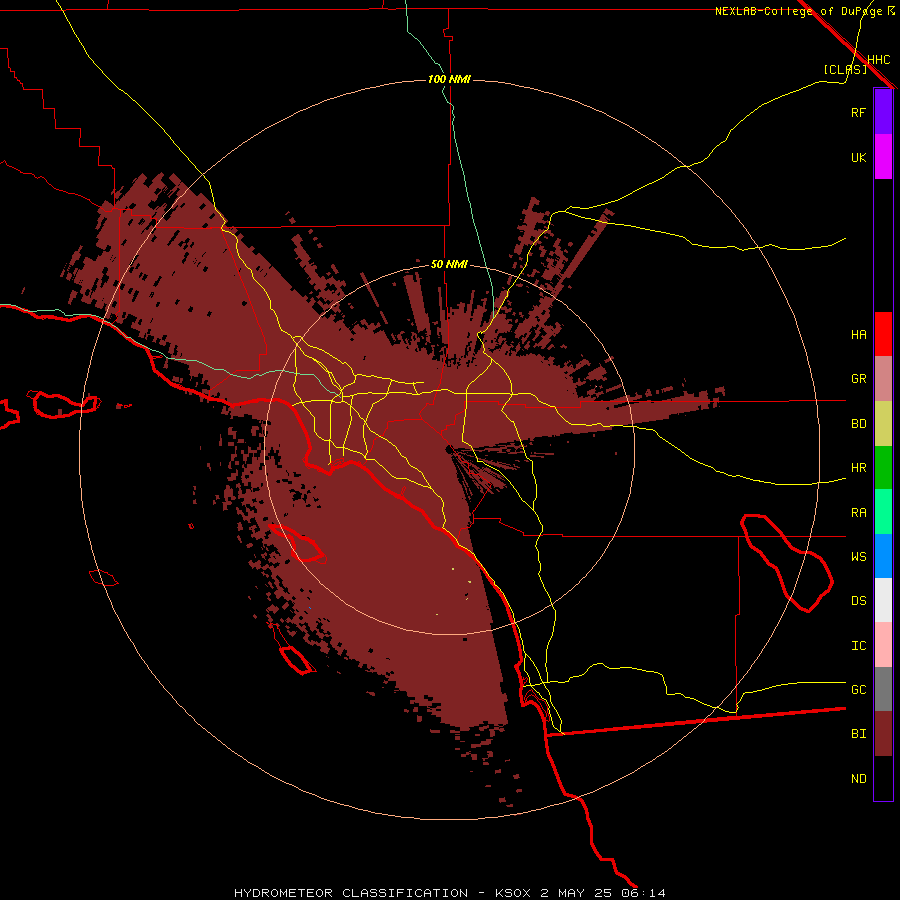Image resolution: width=900 pixels, height=900 pixels.
Task: Click the BI legend label
Action: point(859,734)
